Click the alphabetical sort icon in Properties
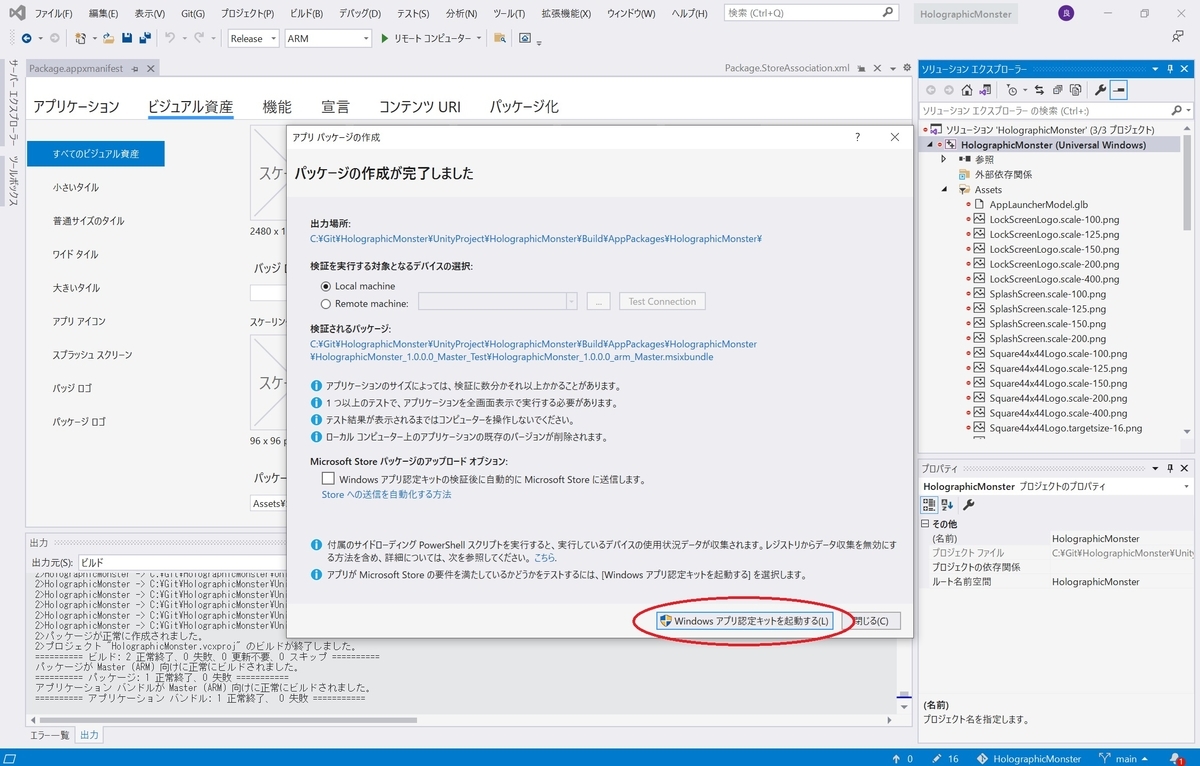1200x766 pixels. (x=948, y=505)
